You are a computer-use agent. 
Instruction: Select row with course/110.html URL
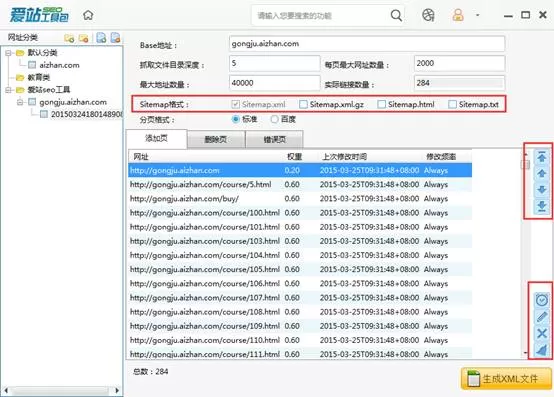[300, 340]
